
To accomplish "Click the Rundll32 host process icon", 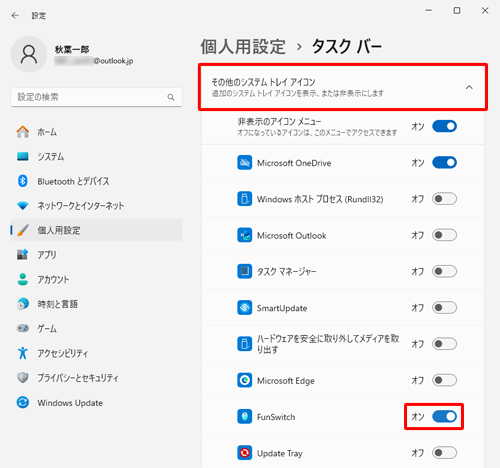I will (x=244, y=199).
